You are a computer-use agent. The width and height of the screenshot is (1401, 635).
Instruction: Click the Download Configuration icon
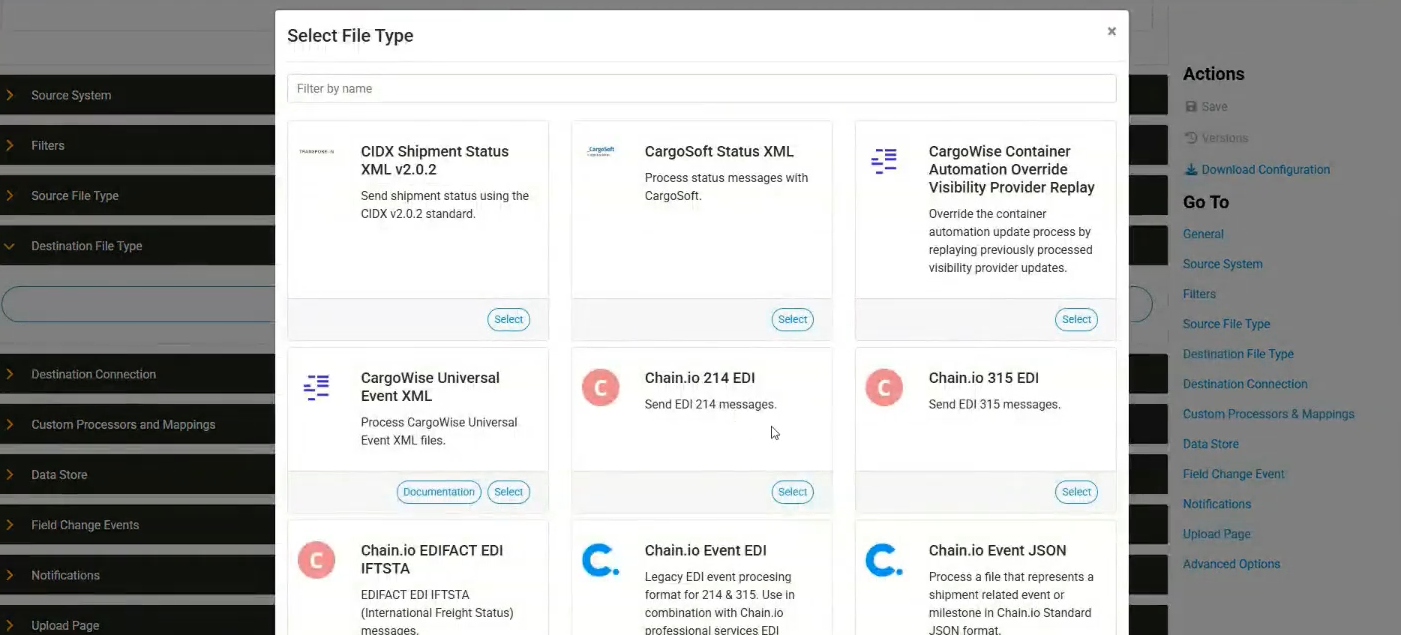tap(1190, 170)
